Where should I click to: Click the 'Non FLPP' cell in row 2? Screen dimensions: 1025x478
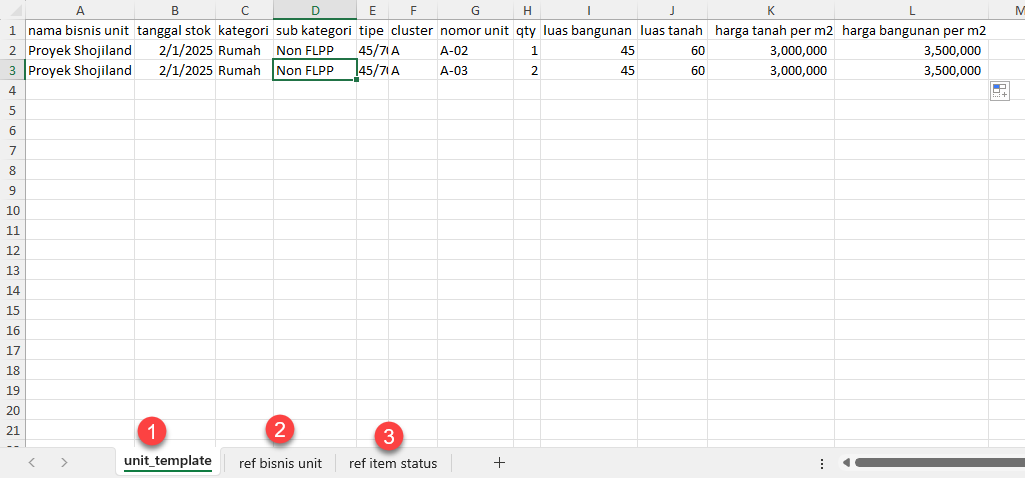[314, 50]
